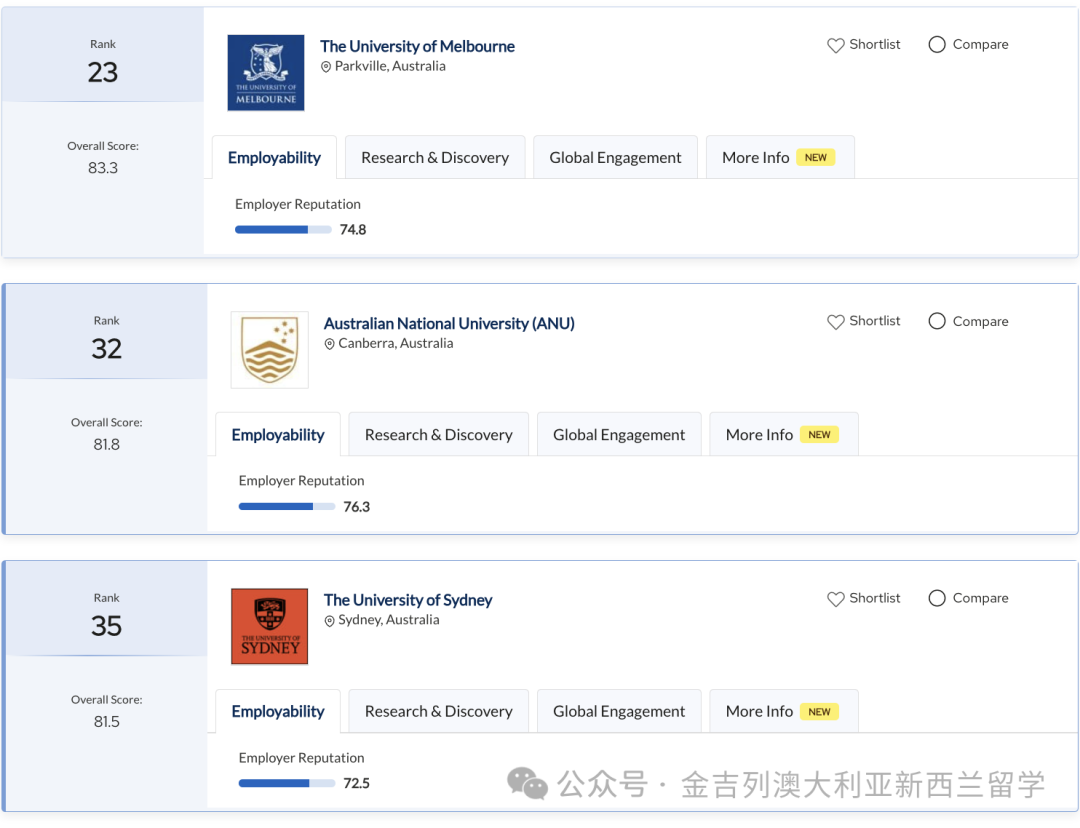This screenshot has height=828, width=1080.
Task: Click the University of Sydney logo
Action: tap(269, 627)
